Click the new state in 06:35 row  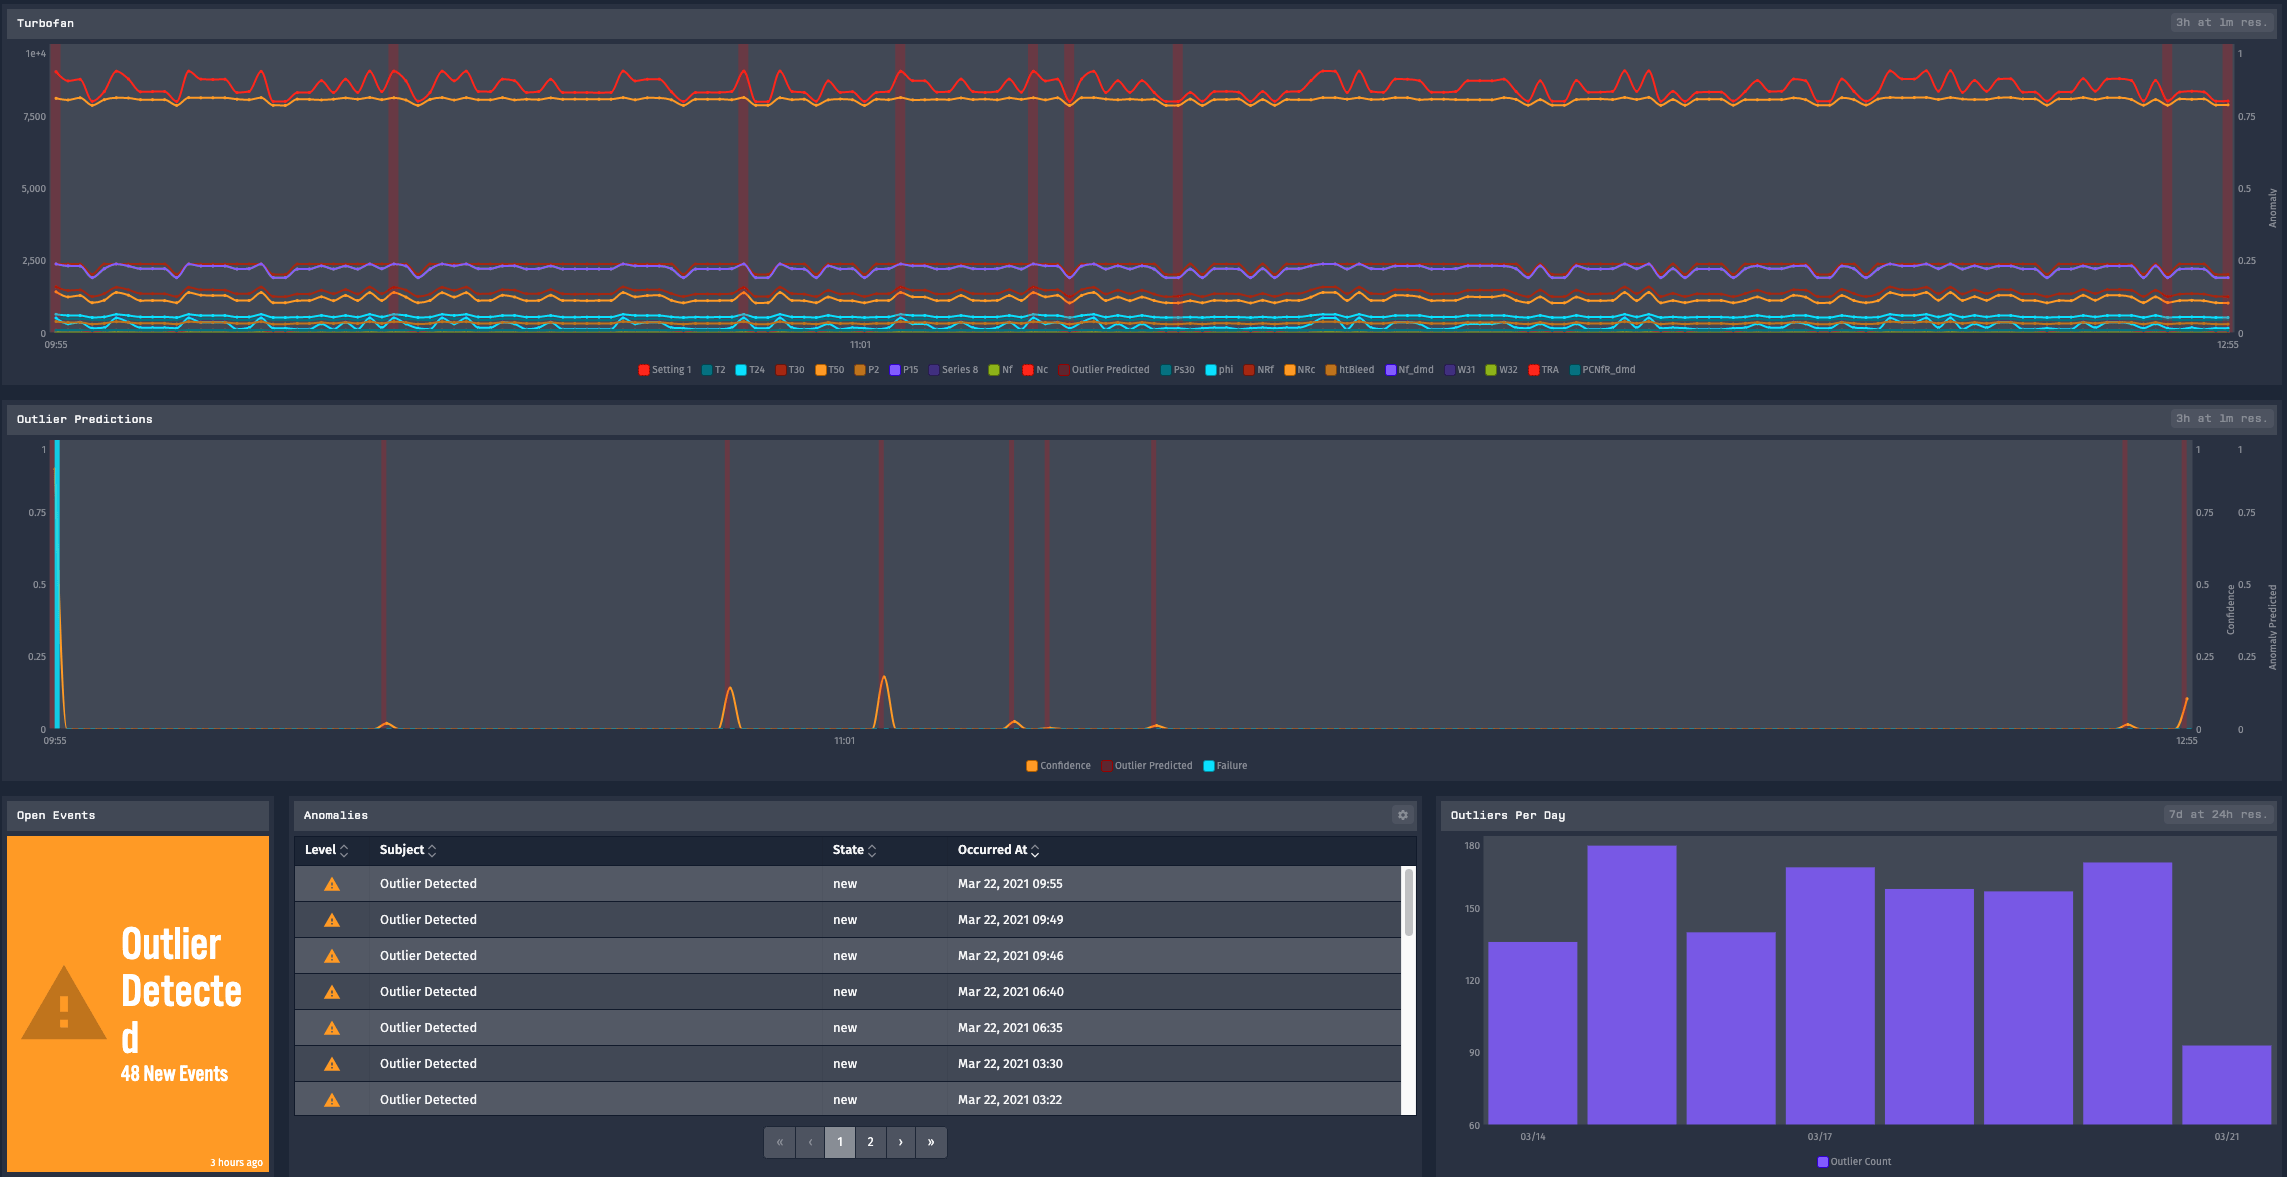[x=845, y=1028]
